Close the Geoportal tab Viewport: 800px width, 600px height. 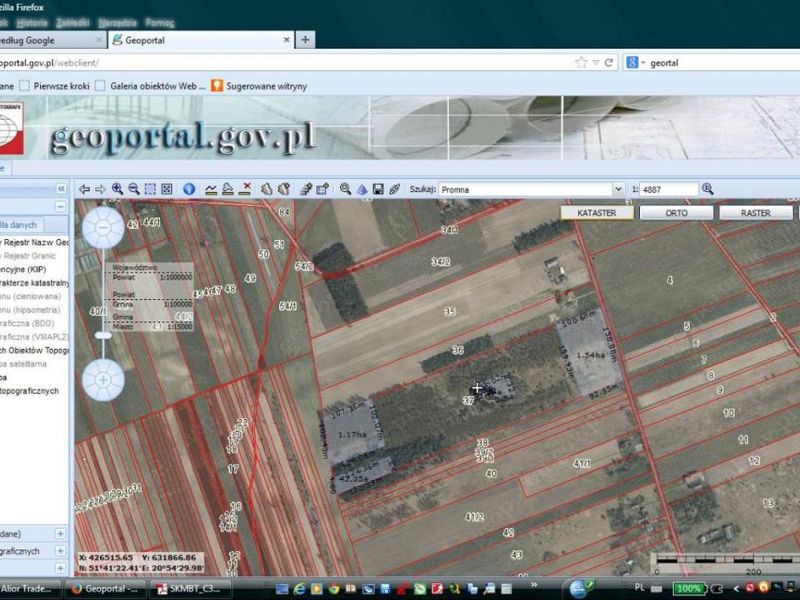point(287,40)
